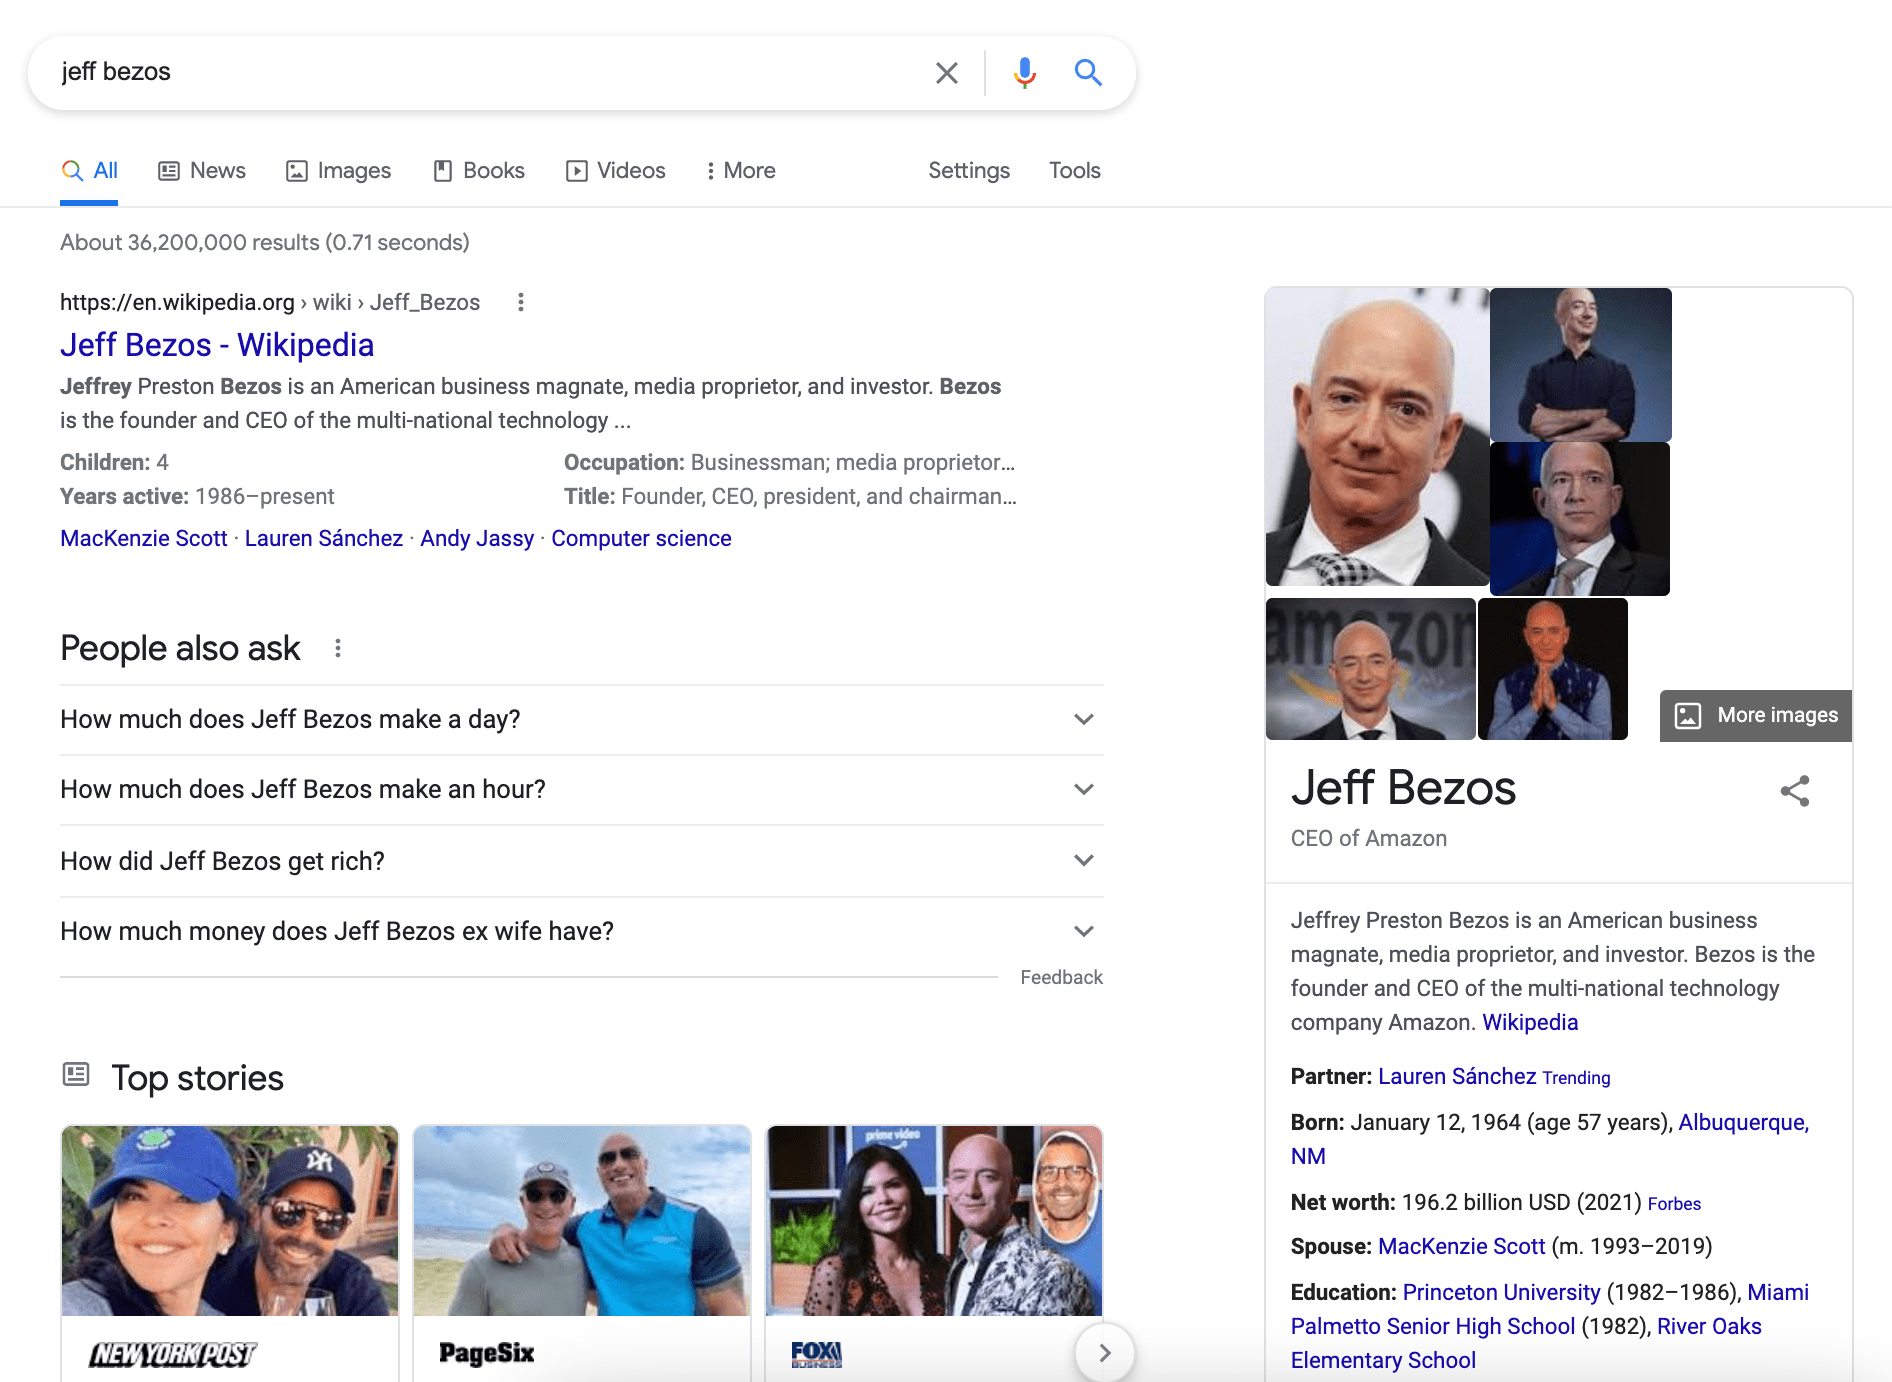Click the 'CEO of Amazon' subtitle
Image resolution: width=1892 pixels, height=1382 pixels.
(1368, 839)
